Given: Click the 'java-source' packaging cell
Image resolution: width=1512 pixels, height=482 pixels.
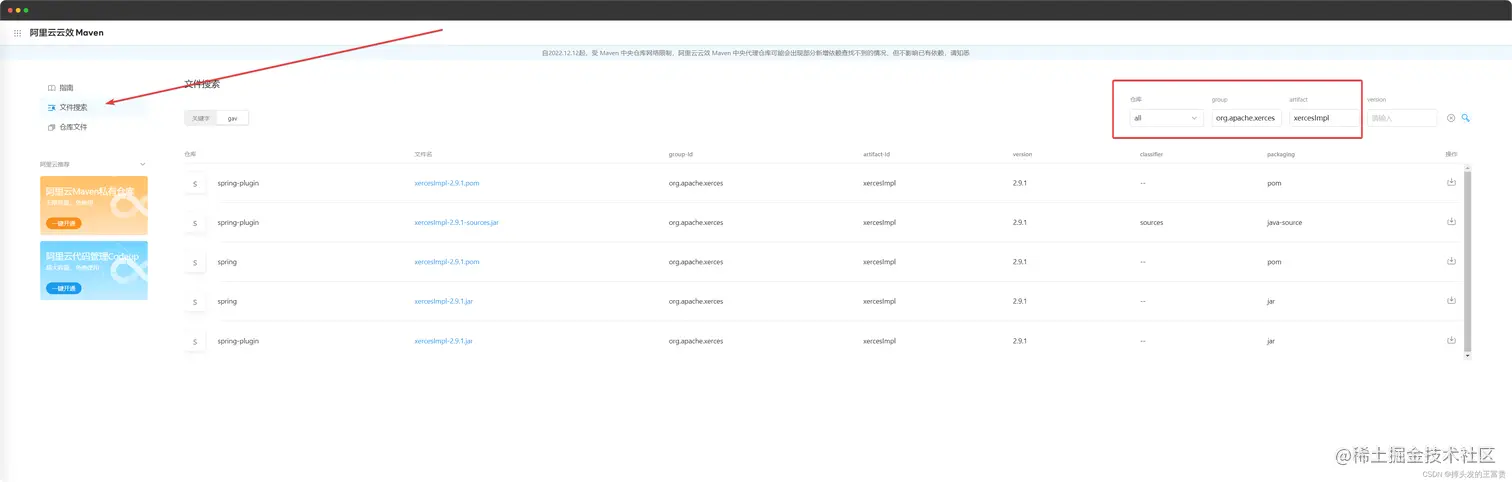Looking at the screenshot, I should coord(1284,222).
